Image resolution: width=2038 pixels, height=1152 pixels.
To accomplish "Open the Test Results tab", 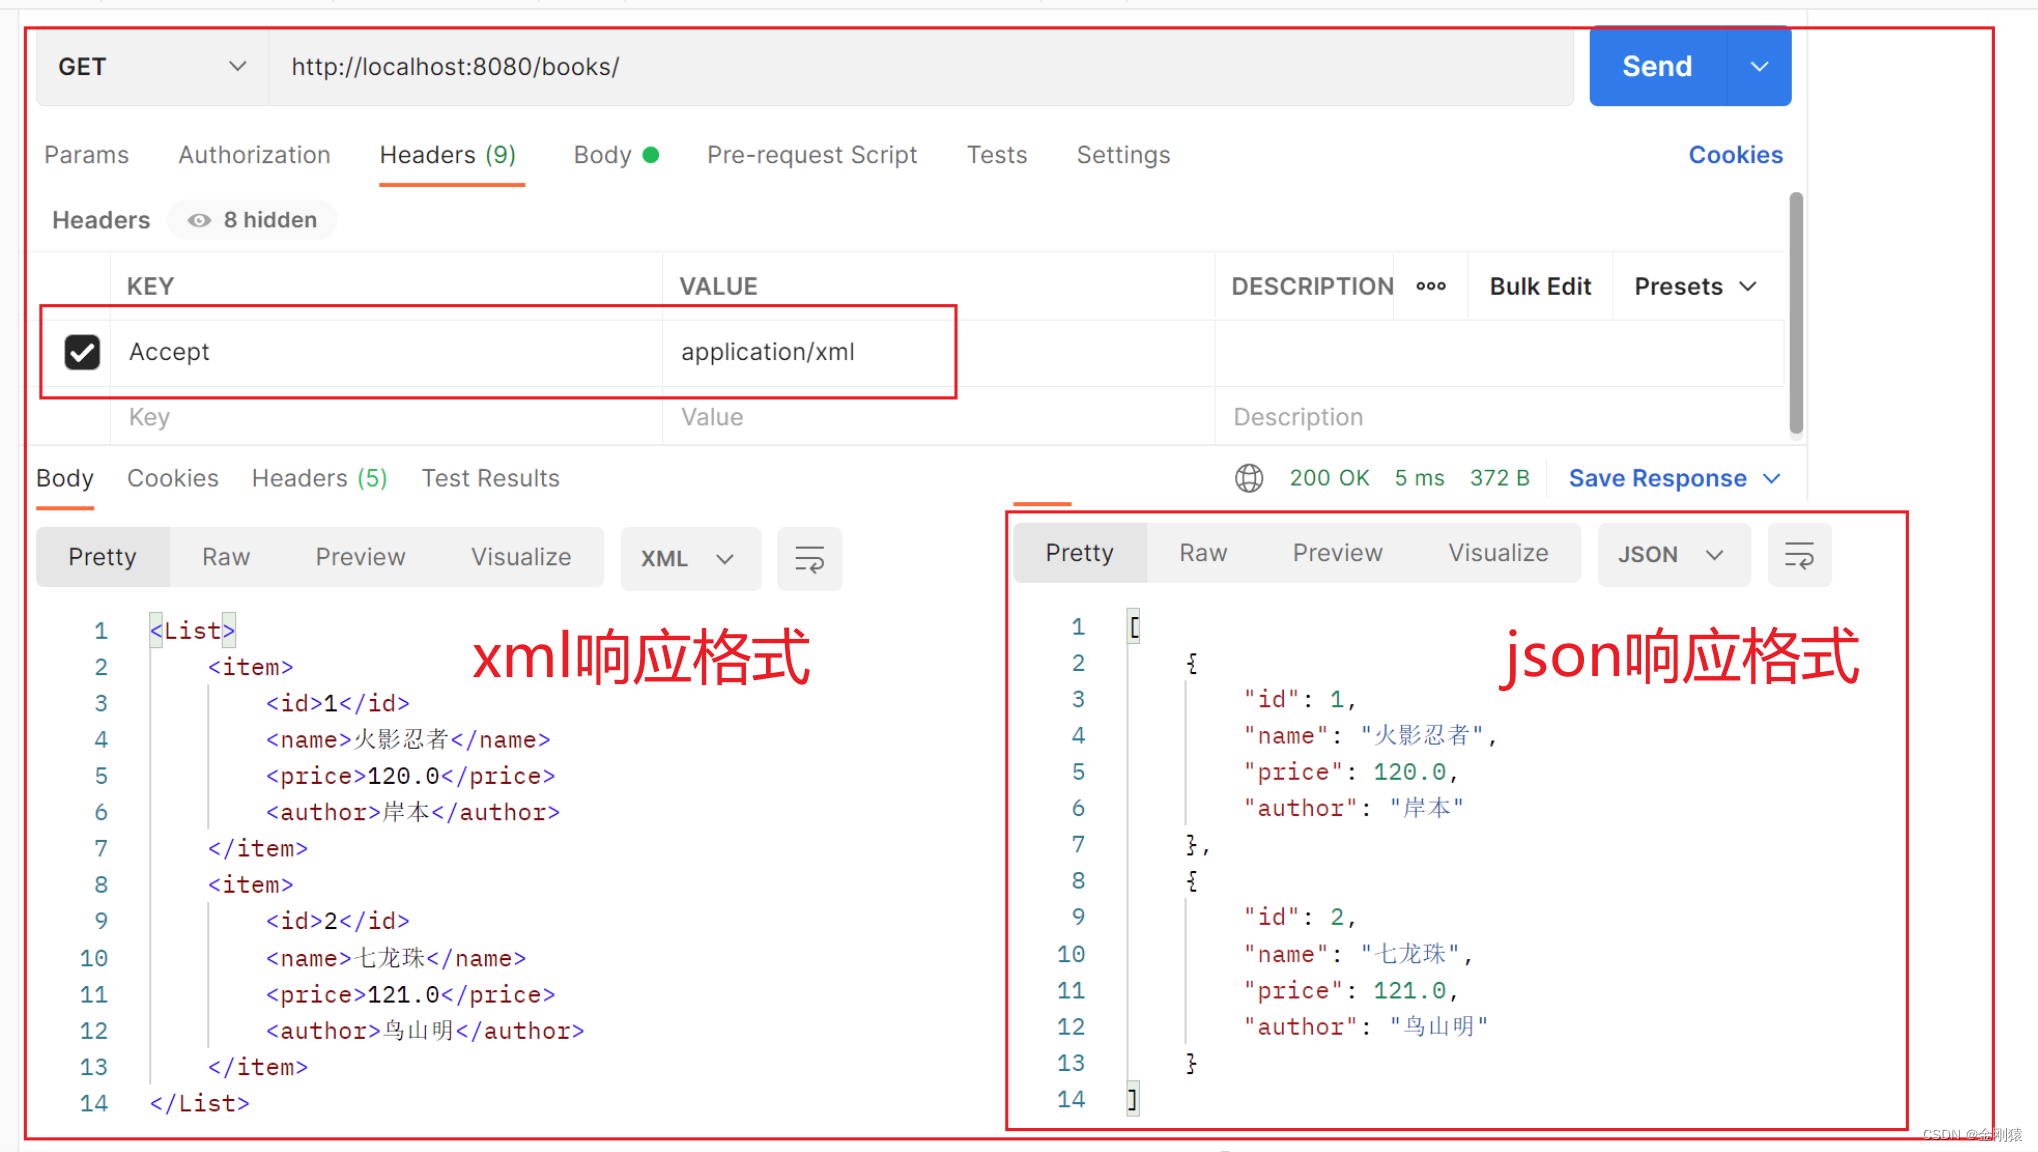I will [x=490, y=478].
